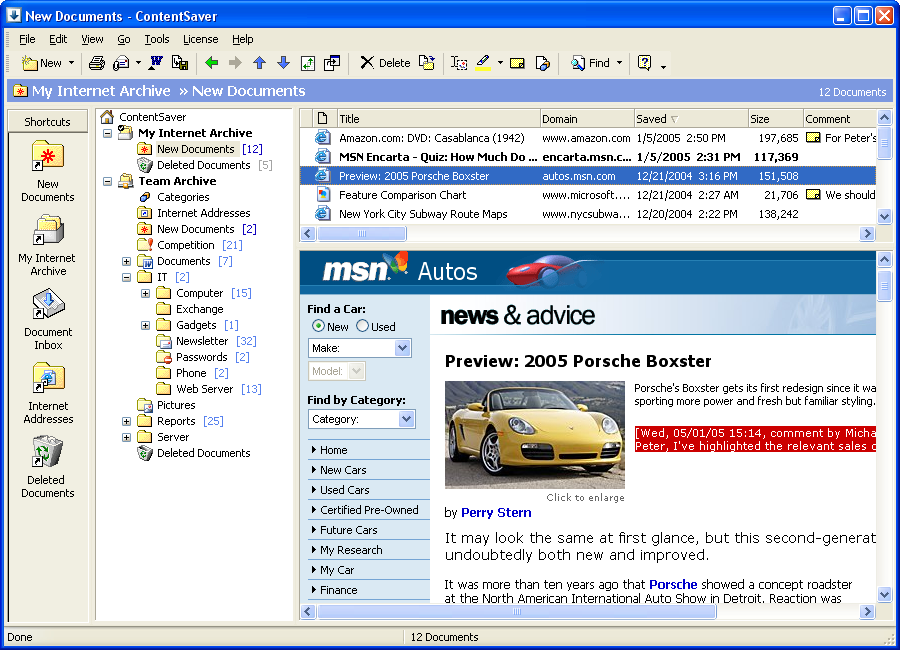Image resolution: width=900 pixels, height=650 pixels.
Task: Expand the Reports [25] folder
Action: [x=126, y=421]
